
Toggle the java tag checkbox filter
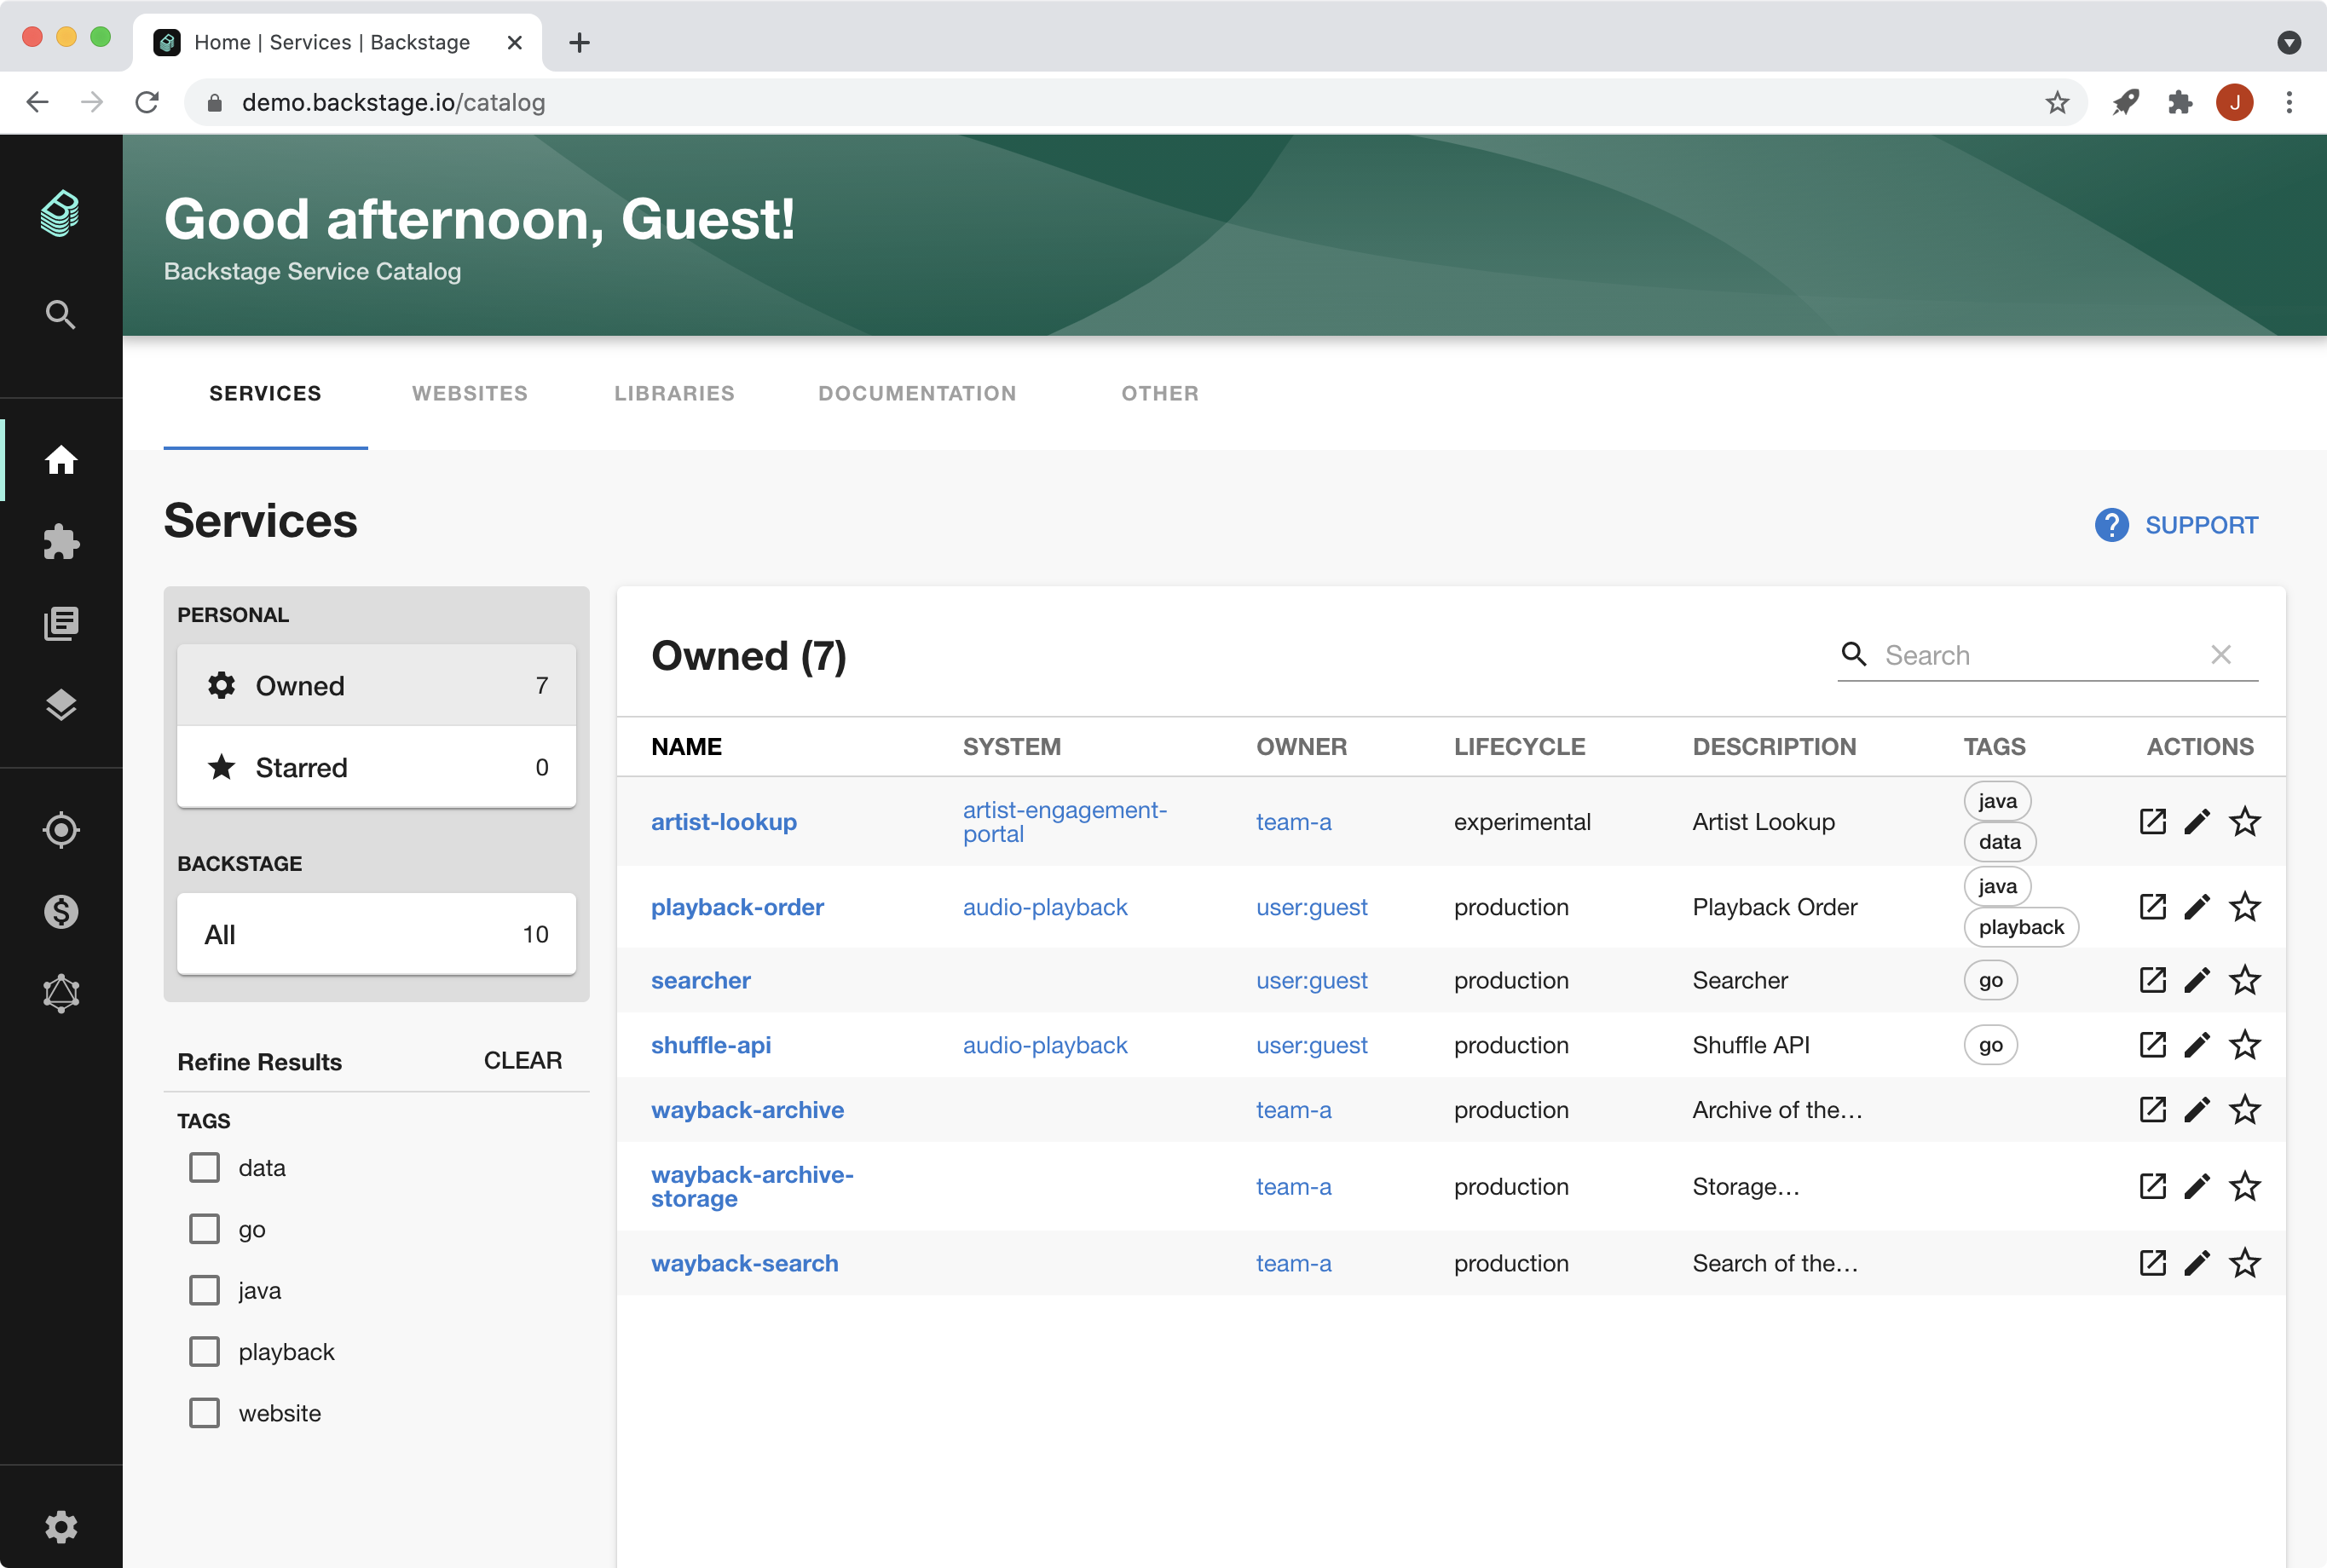[203, 1289]
